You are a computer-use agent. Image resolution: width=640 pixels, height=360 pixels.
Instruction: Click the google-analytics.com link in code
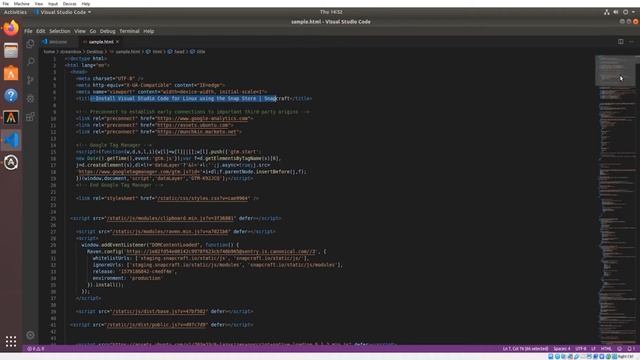click(202, 118)
